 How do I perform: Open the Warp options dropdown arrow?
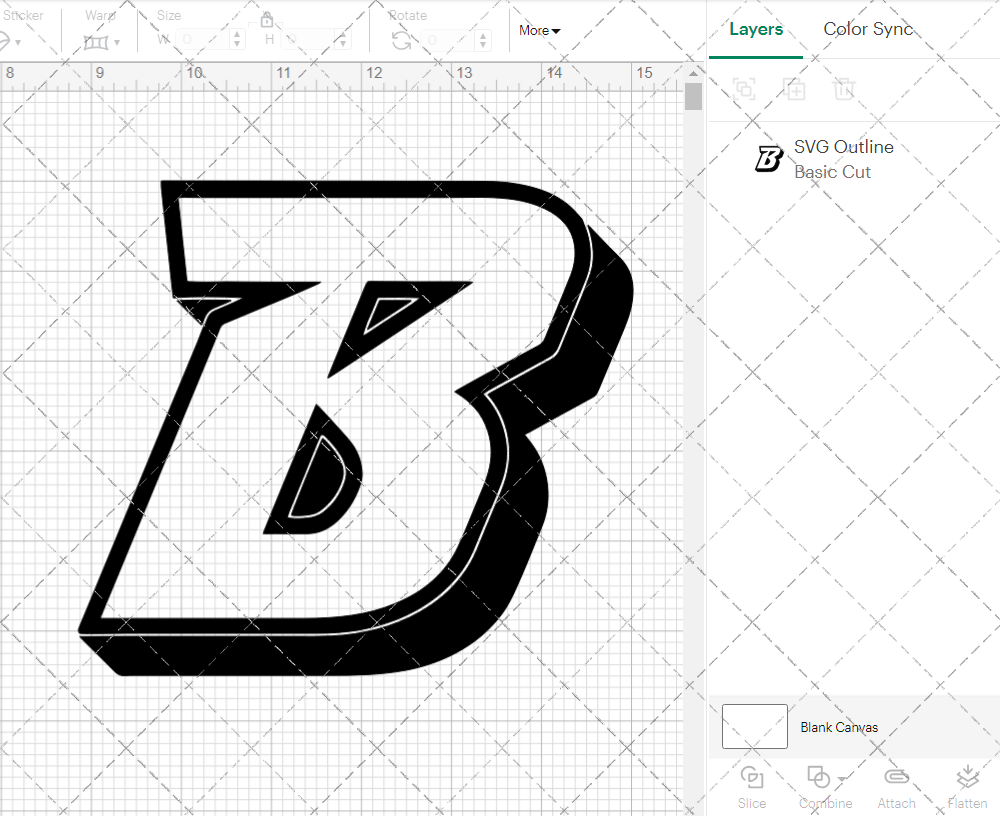(x=118, y=40)
